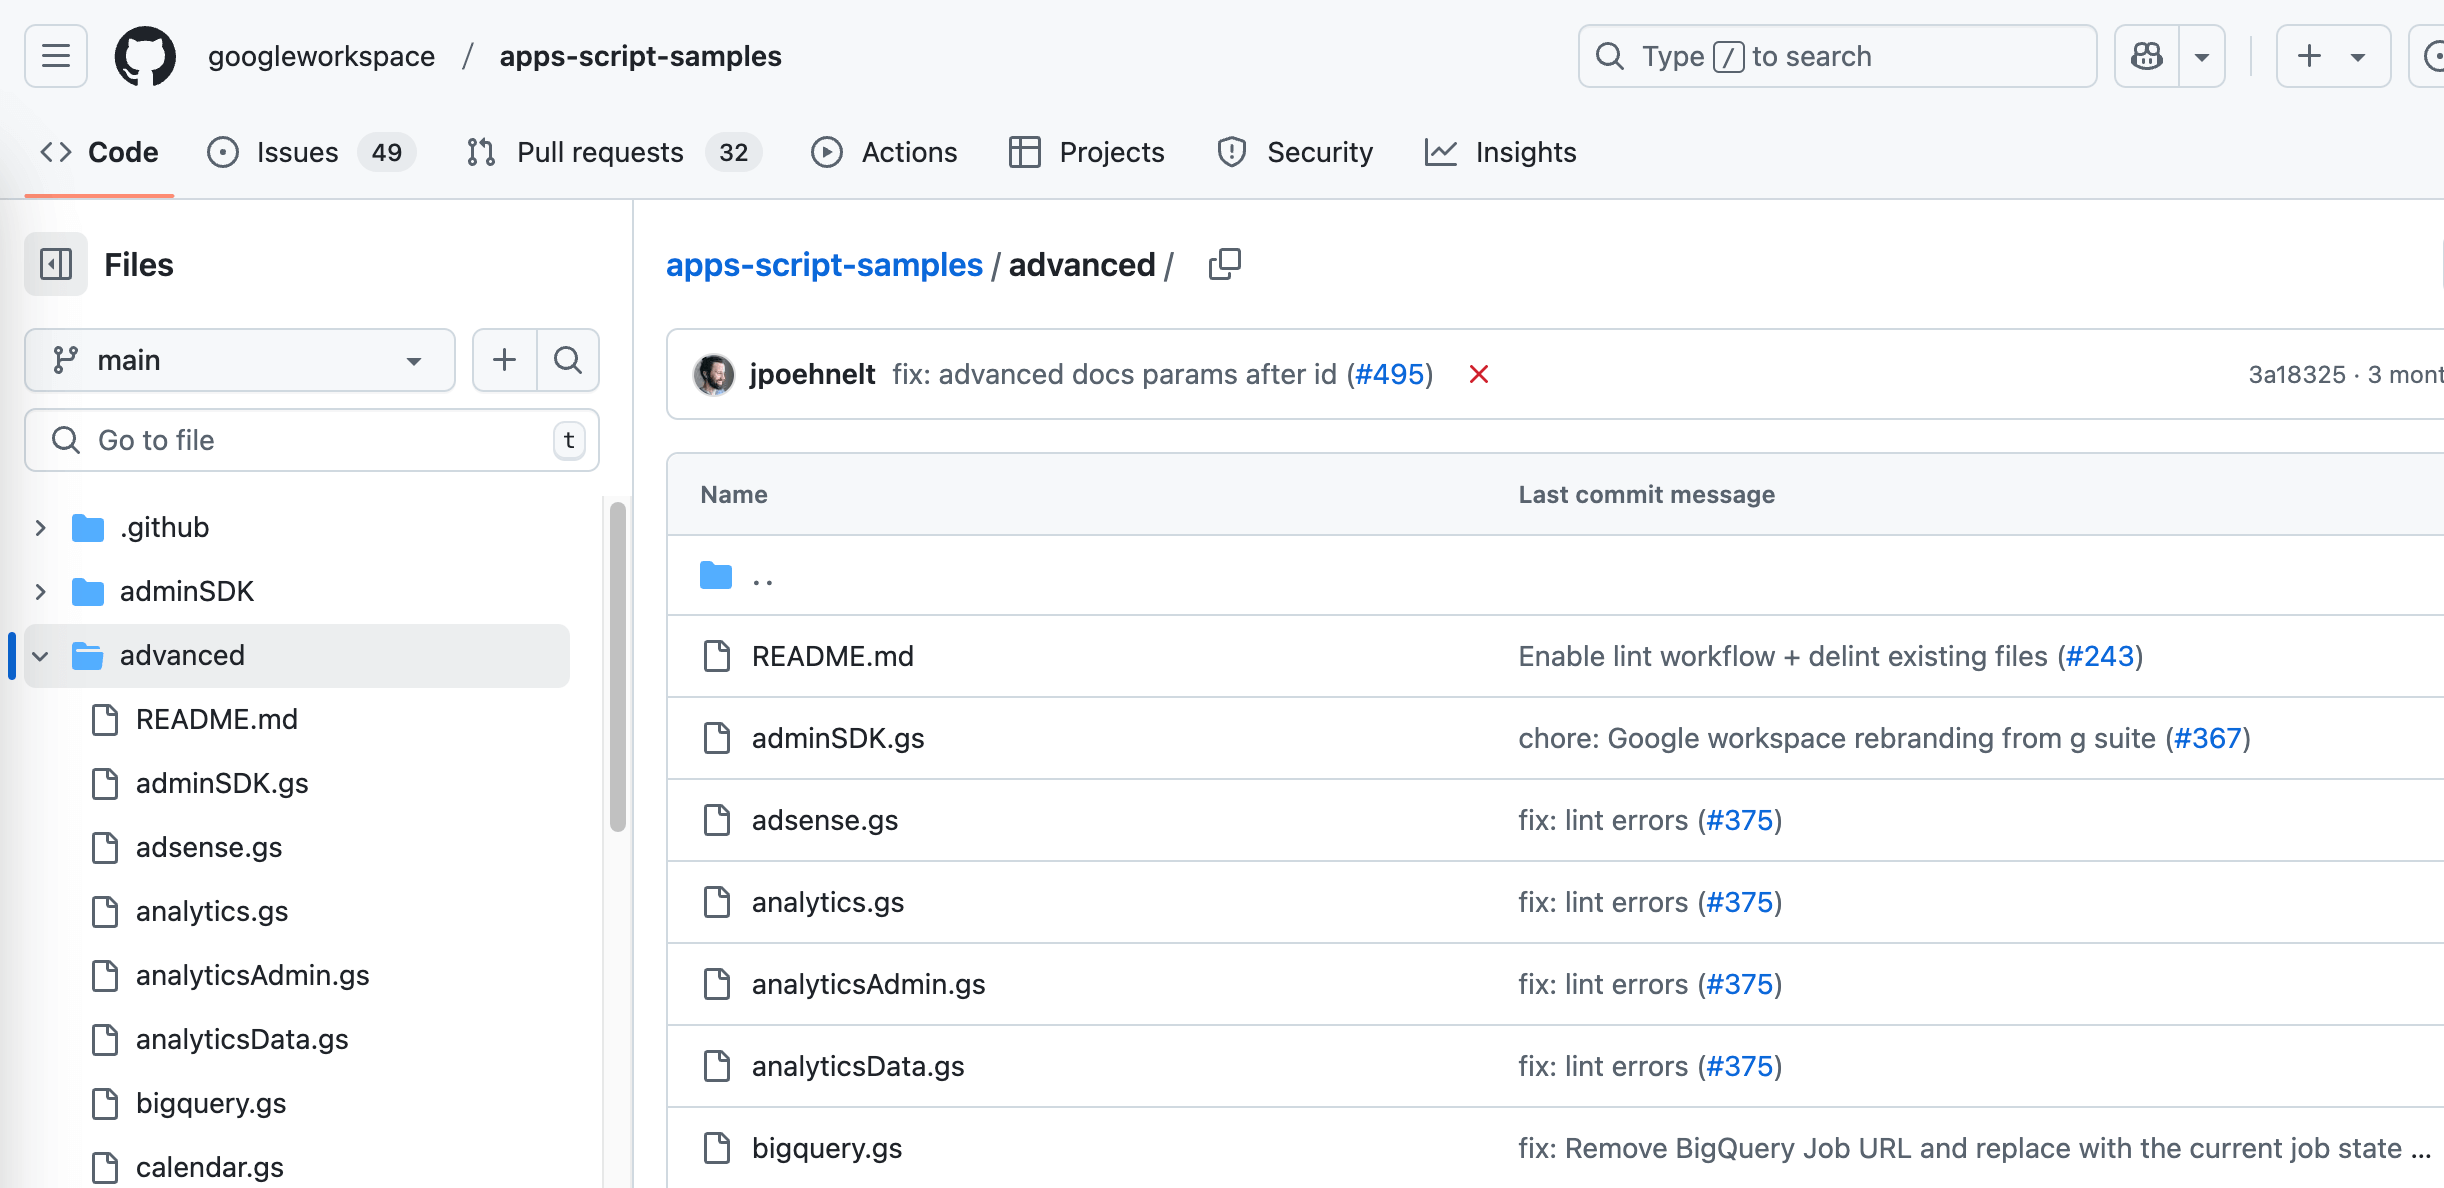Screen dimensions: 2444x1188
Task: Open the Security tab
Action: click(1296, 152)
